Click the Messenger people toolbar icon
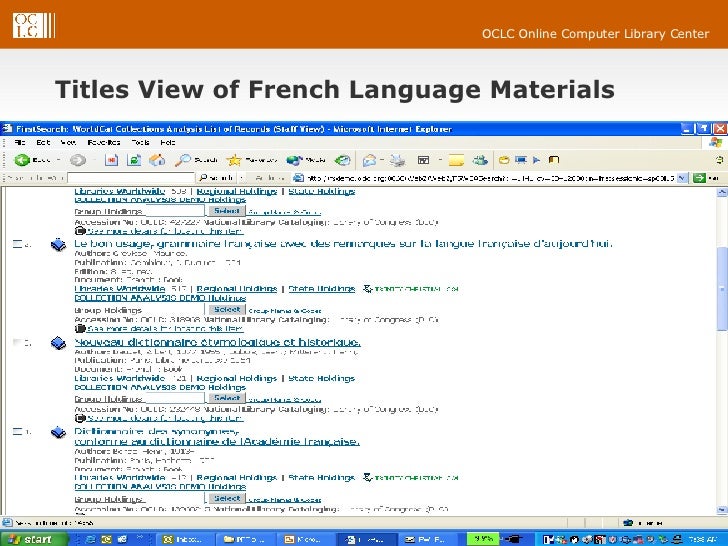Image resolution: width=728 pixels, height=546 pixels. (480, 160)
